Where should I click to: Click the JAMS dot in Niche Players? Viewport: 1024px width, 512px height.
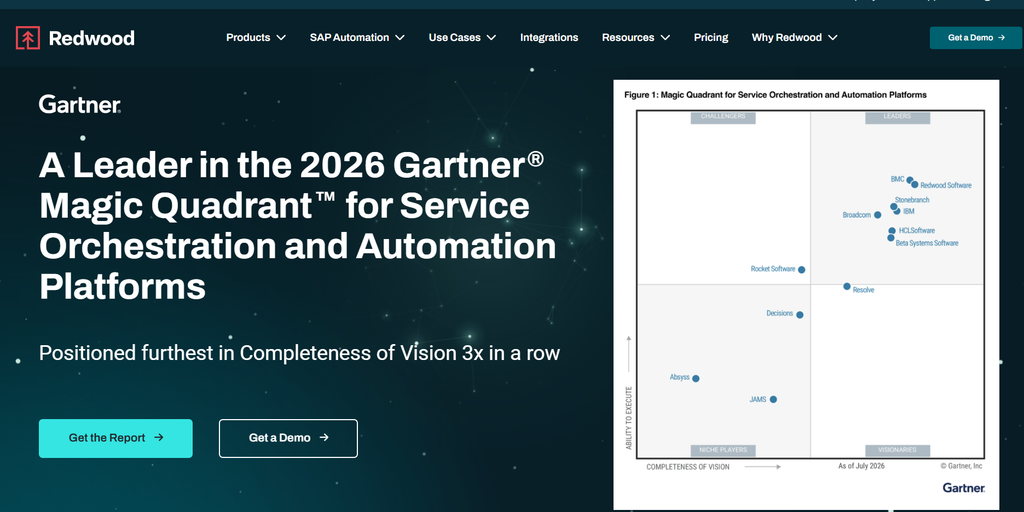click(x=773, y=399)
